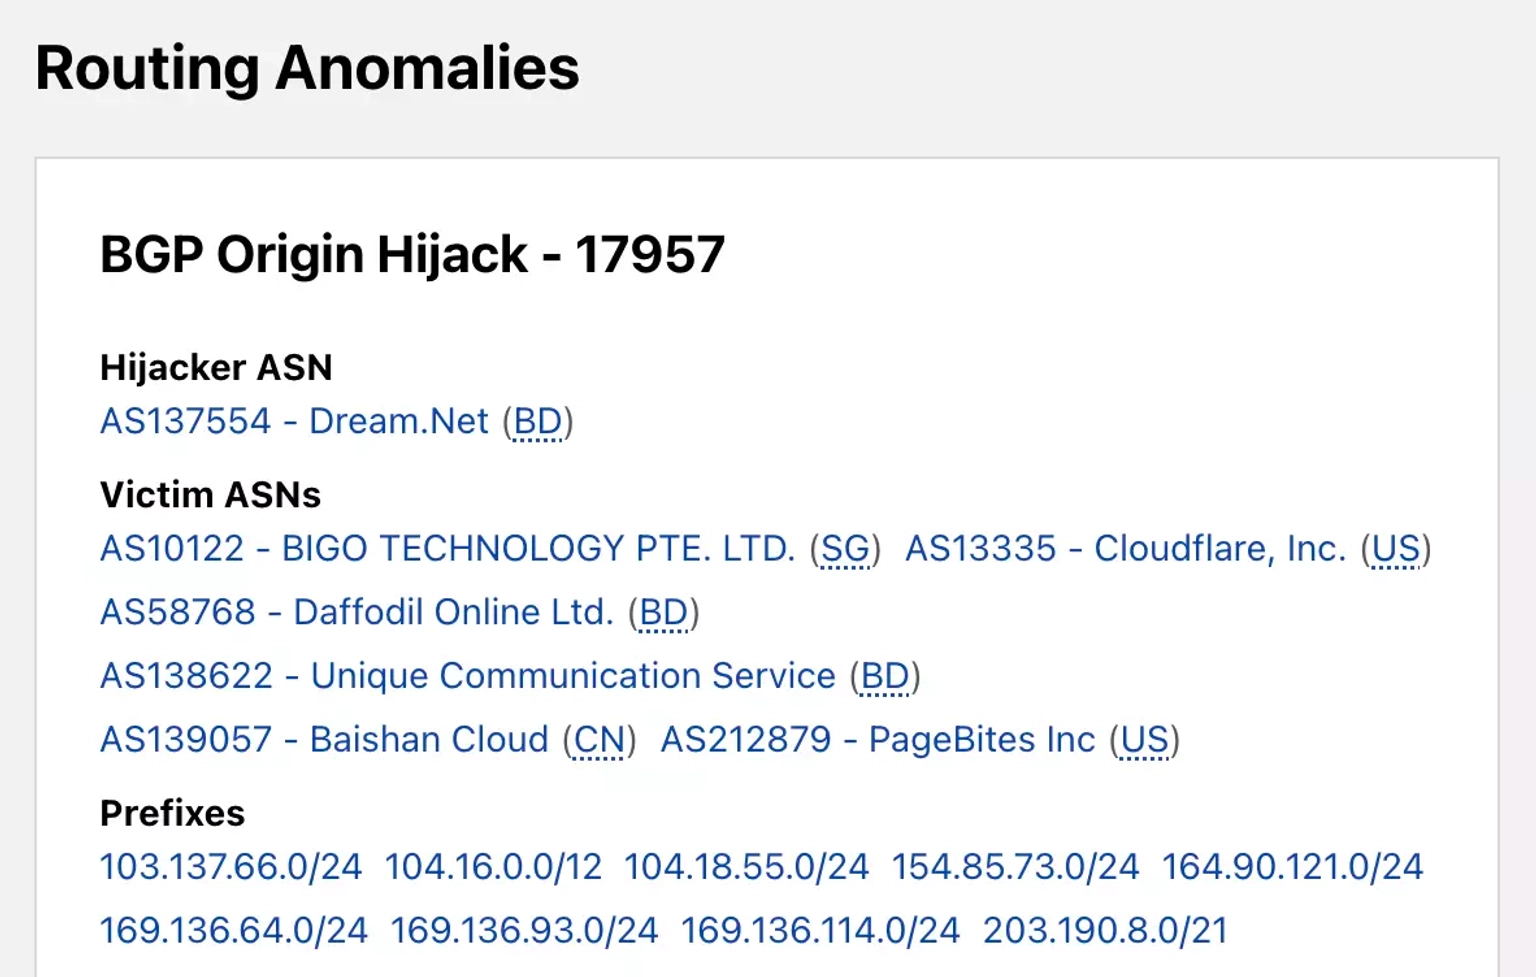The height and width of the screenshot is (977, 1536).
Task: Select prefix 154.85.73.0/24
Action: coord(1015,866)
